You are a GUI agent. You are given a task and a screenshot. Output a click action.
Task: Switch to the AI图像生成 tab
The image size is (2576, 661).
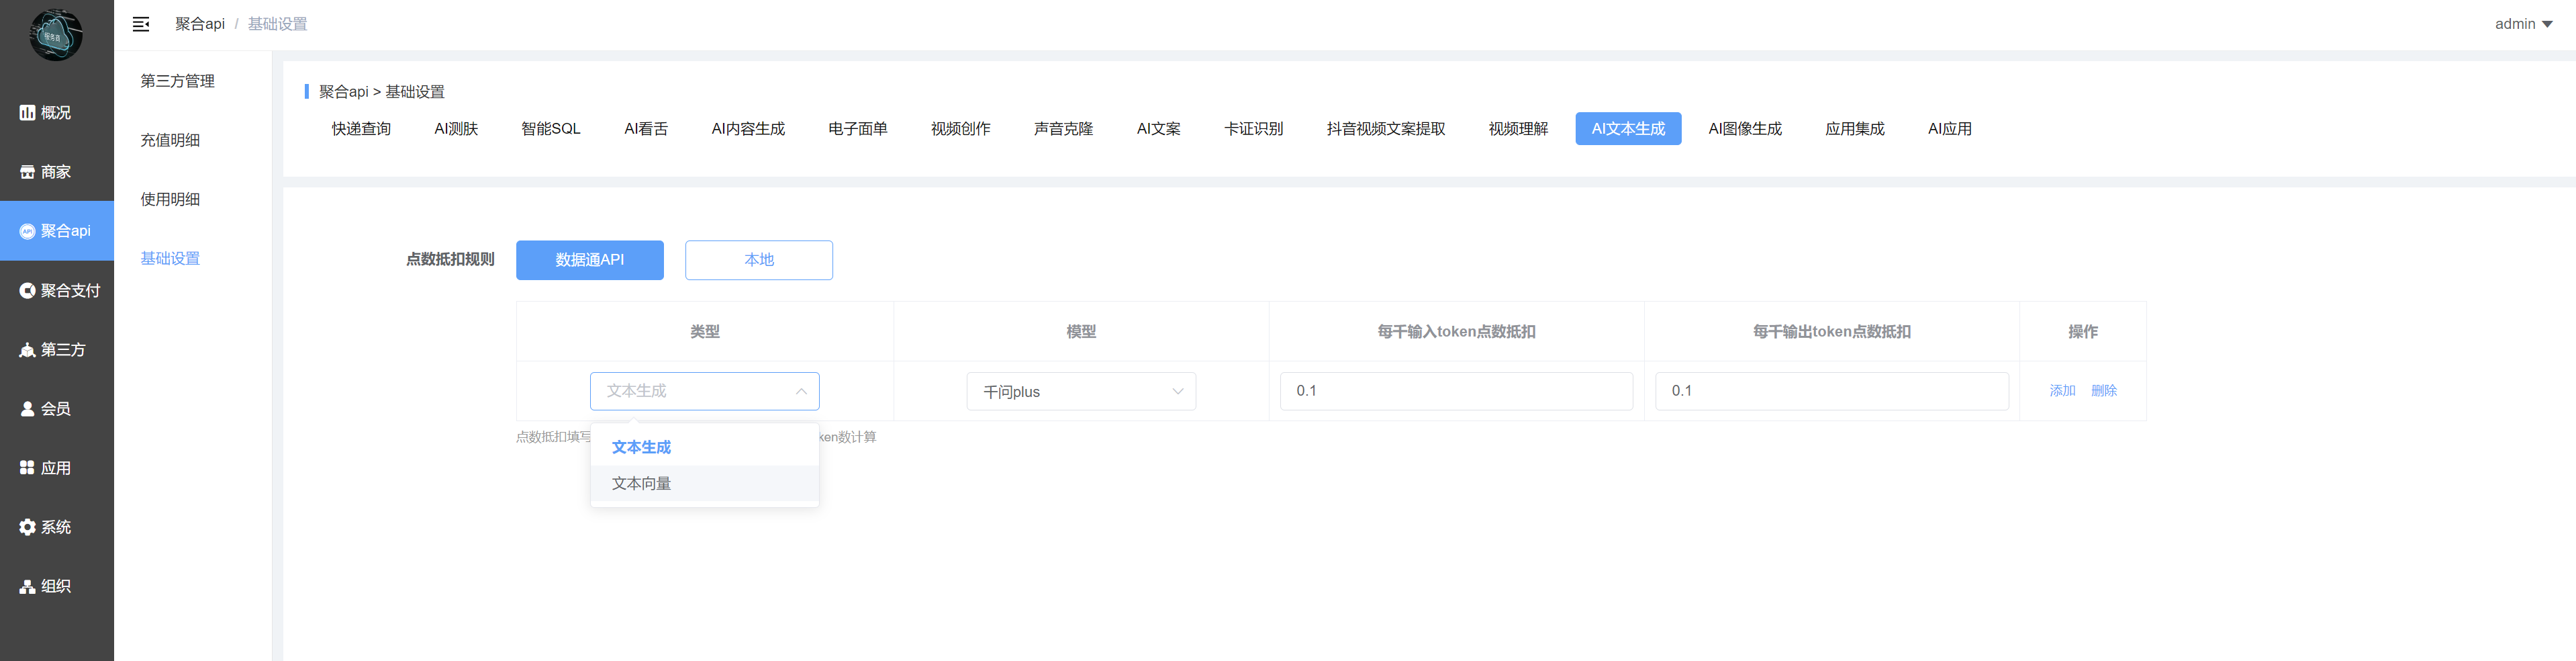pyautogui.click(x=1744, y=129)
